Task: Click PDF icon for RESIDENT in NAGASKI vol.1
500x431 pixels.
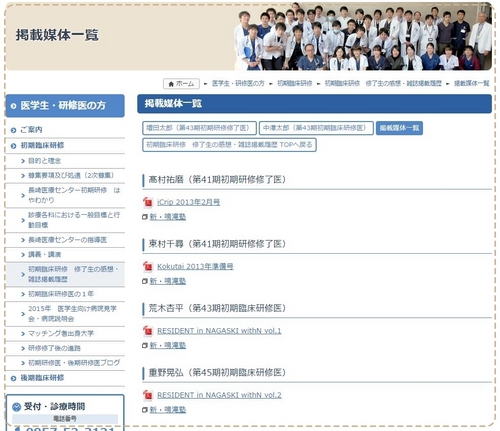Action: pos(148,331)
